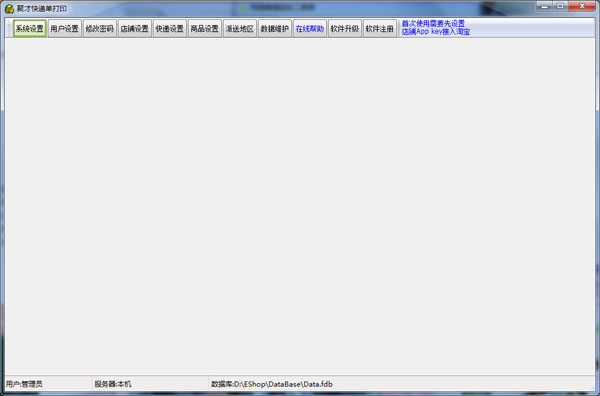Click the 软件升级 button
This screenshot has width=600, height=396.
(x=345, y=29)
